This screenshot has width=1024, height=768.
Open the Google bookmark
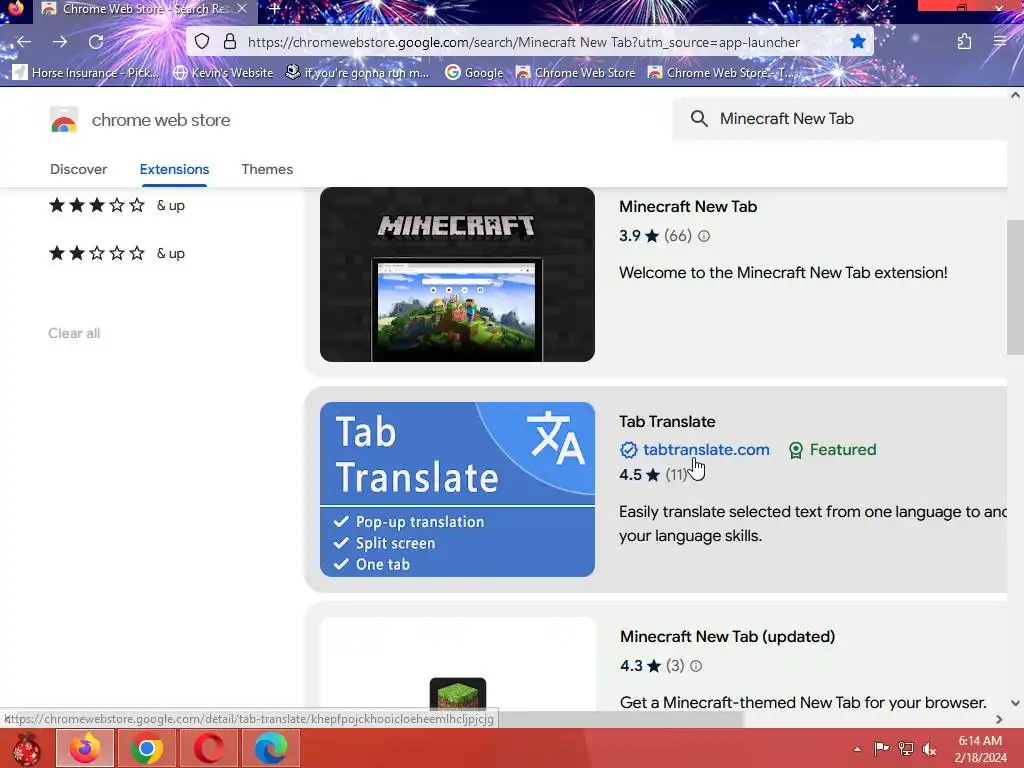474,72
